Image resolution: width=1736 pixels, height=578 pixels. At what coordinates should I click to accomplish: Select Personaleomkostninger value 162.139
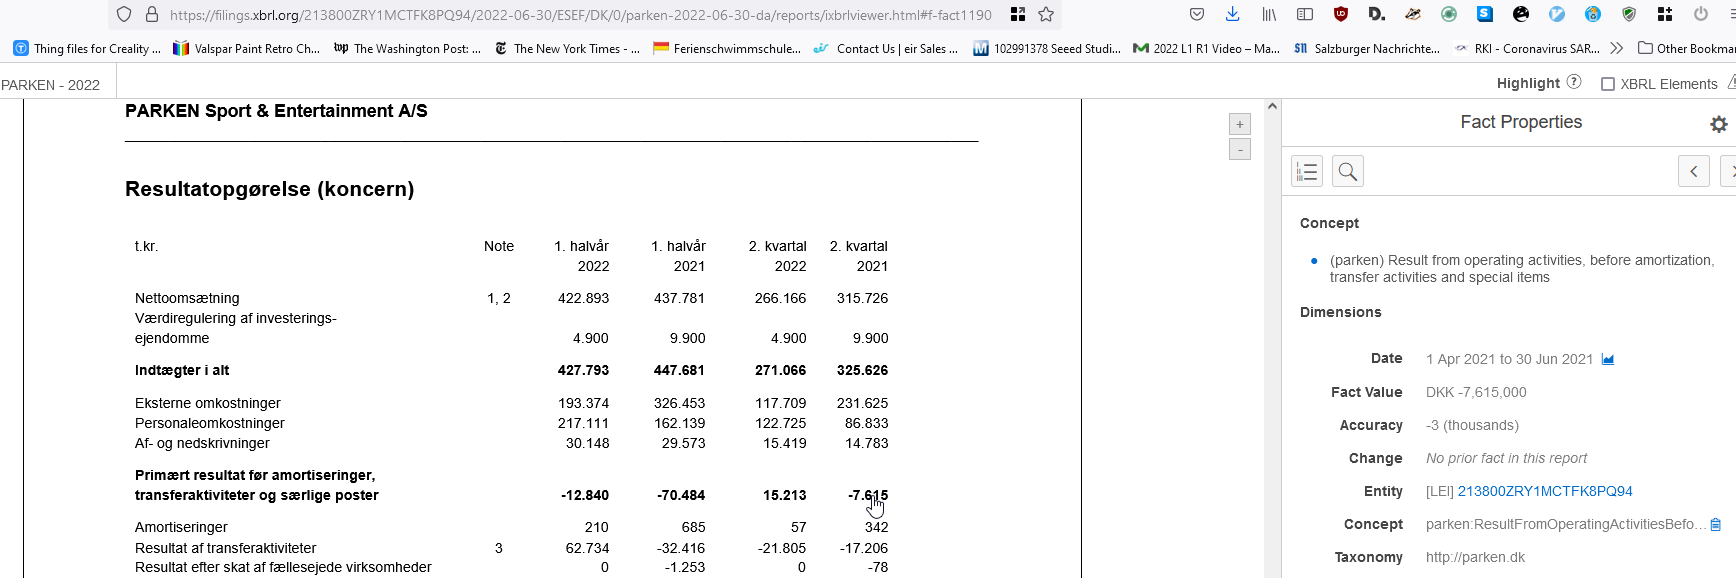(x=679, y=423)
